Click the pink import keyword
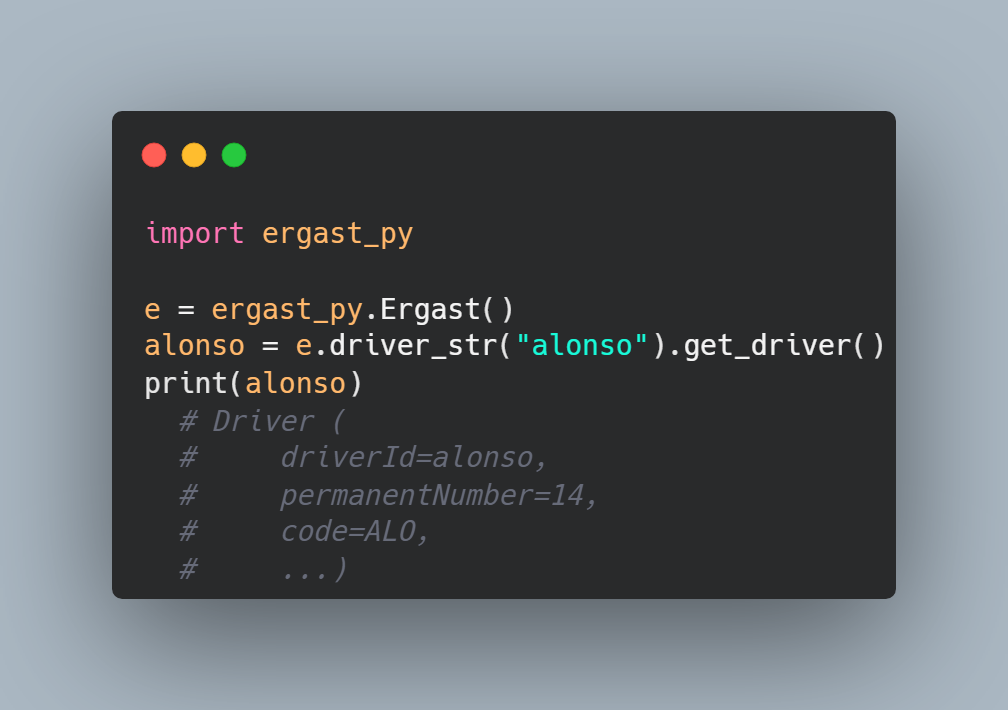The image size is (1008, 710). tap(195, 233)
